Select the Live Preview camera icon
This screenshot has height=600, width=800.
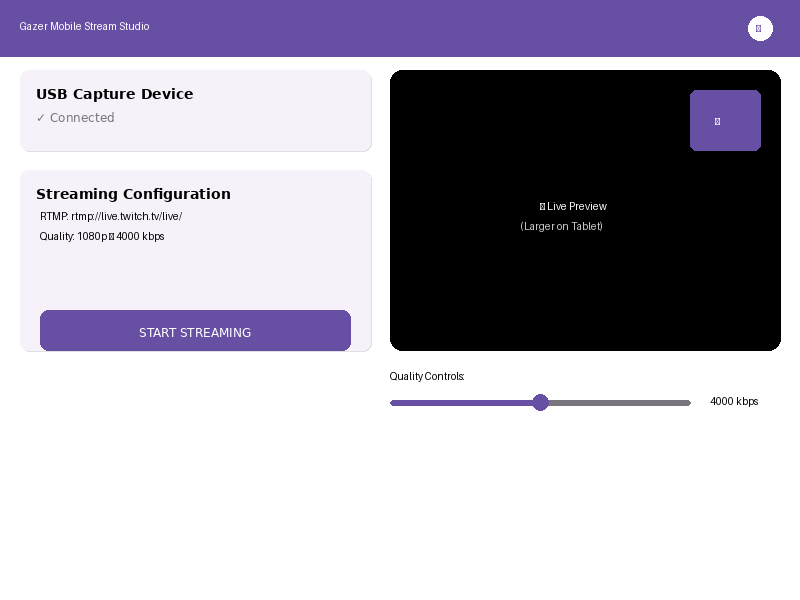pos(541,206)
